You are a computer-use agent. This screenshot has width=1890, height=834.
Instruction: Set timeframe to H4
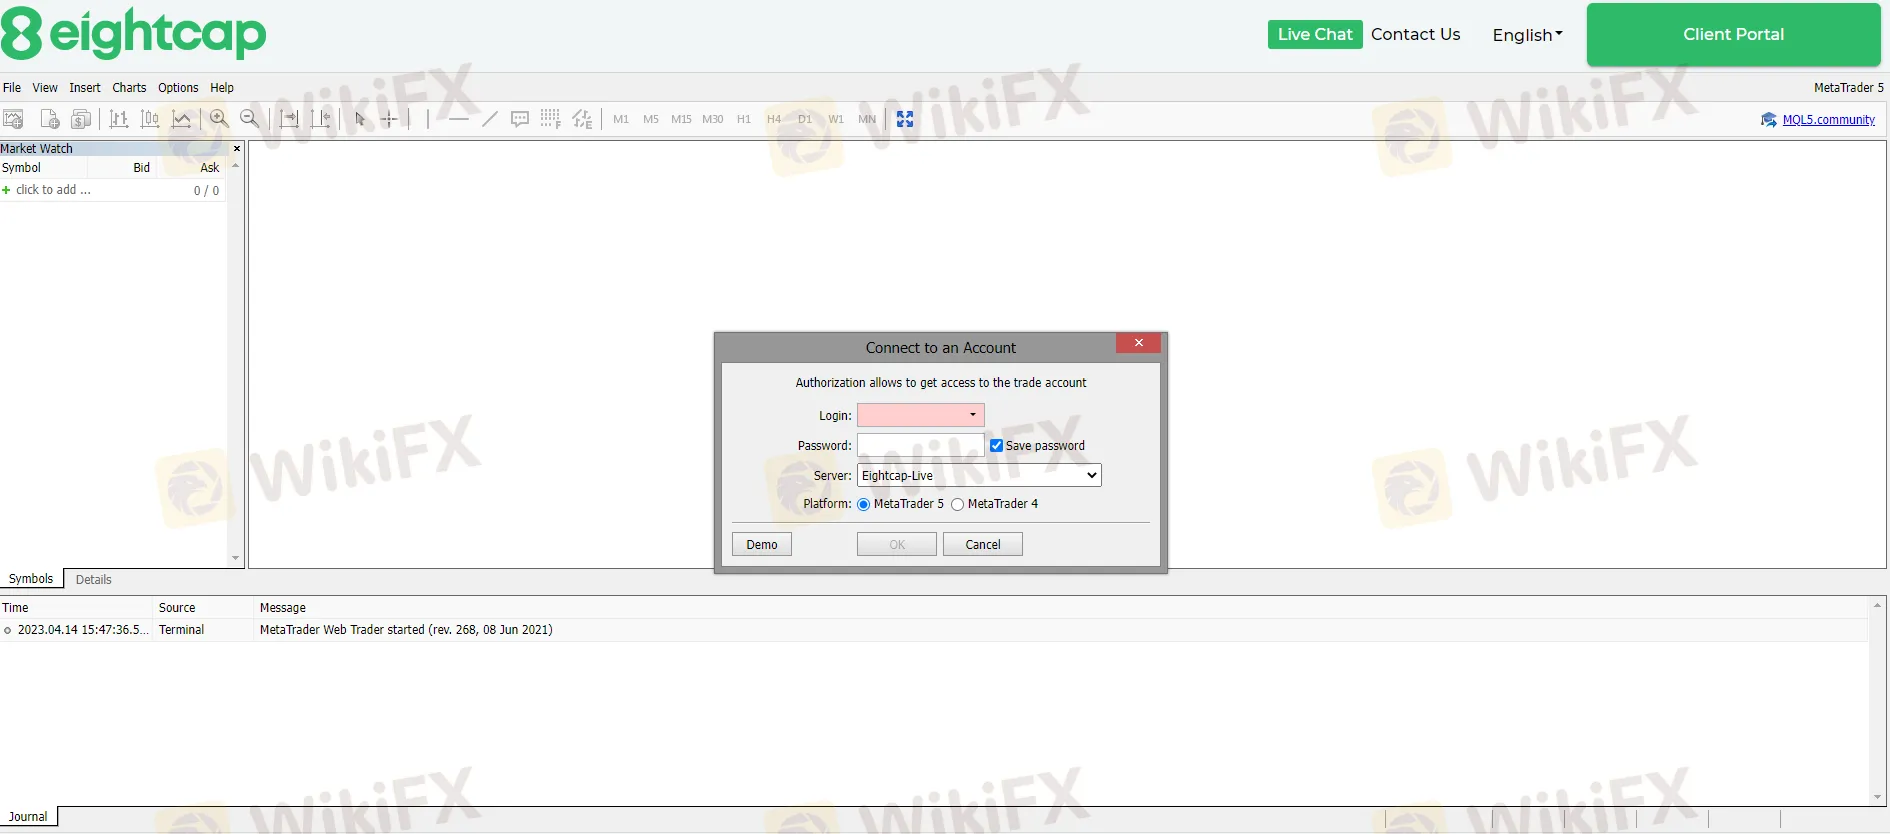click(x=774, y=119)
